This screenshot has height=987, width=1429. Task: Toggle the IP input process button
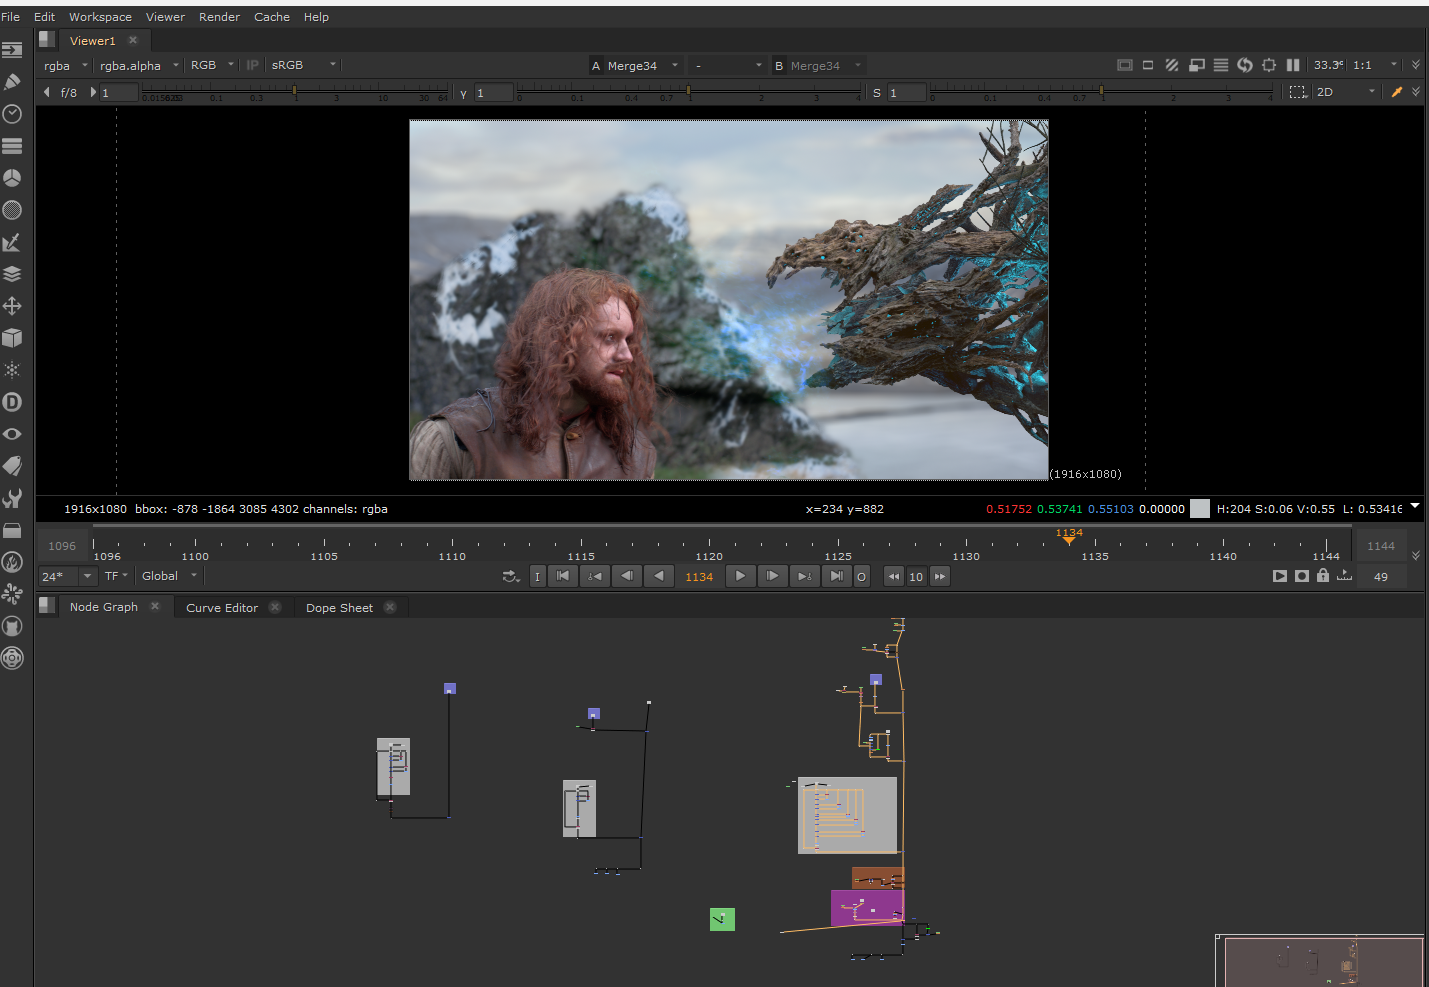253,65
